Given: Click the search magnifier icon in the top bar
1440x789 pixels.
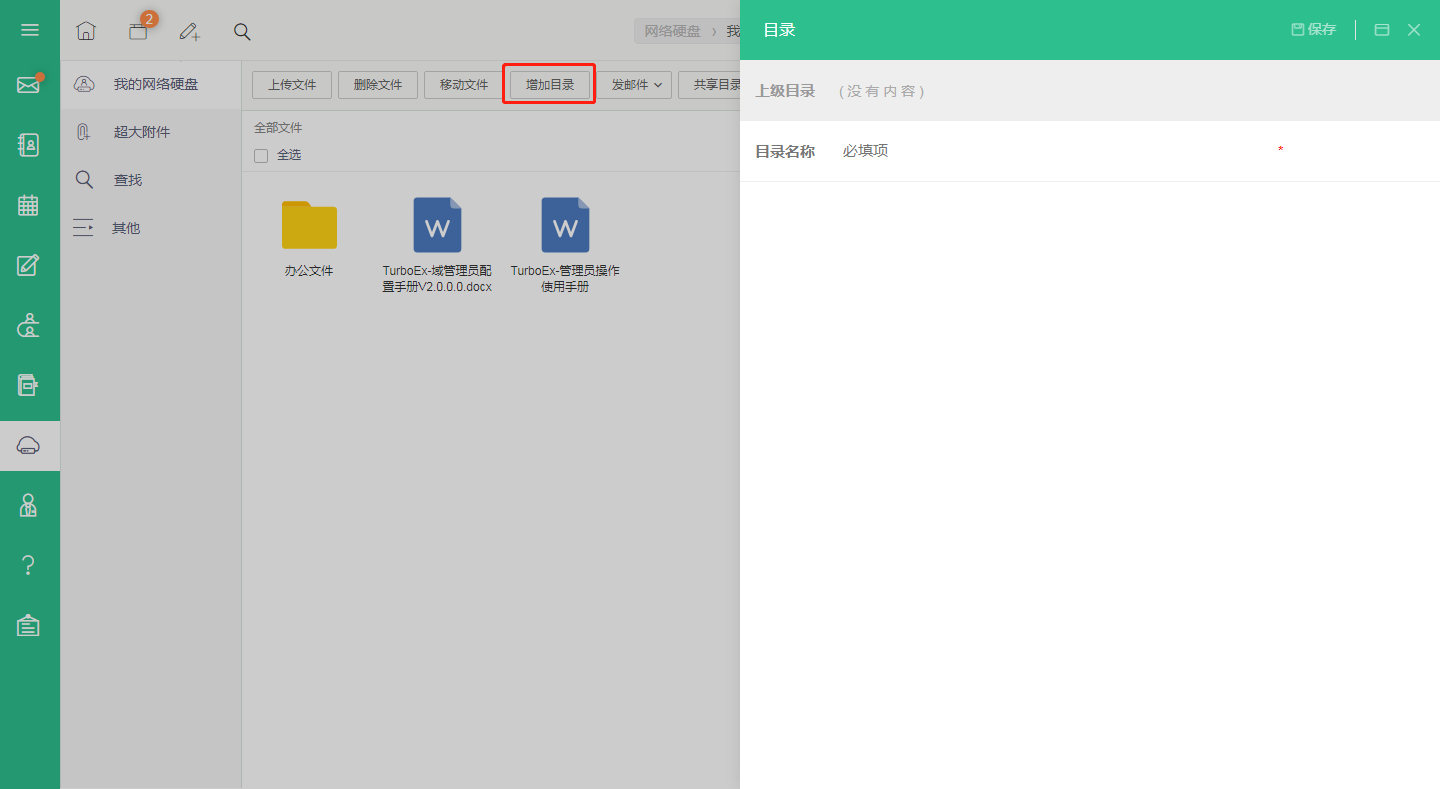Looking at the screenshot, I should click(242, 31).
